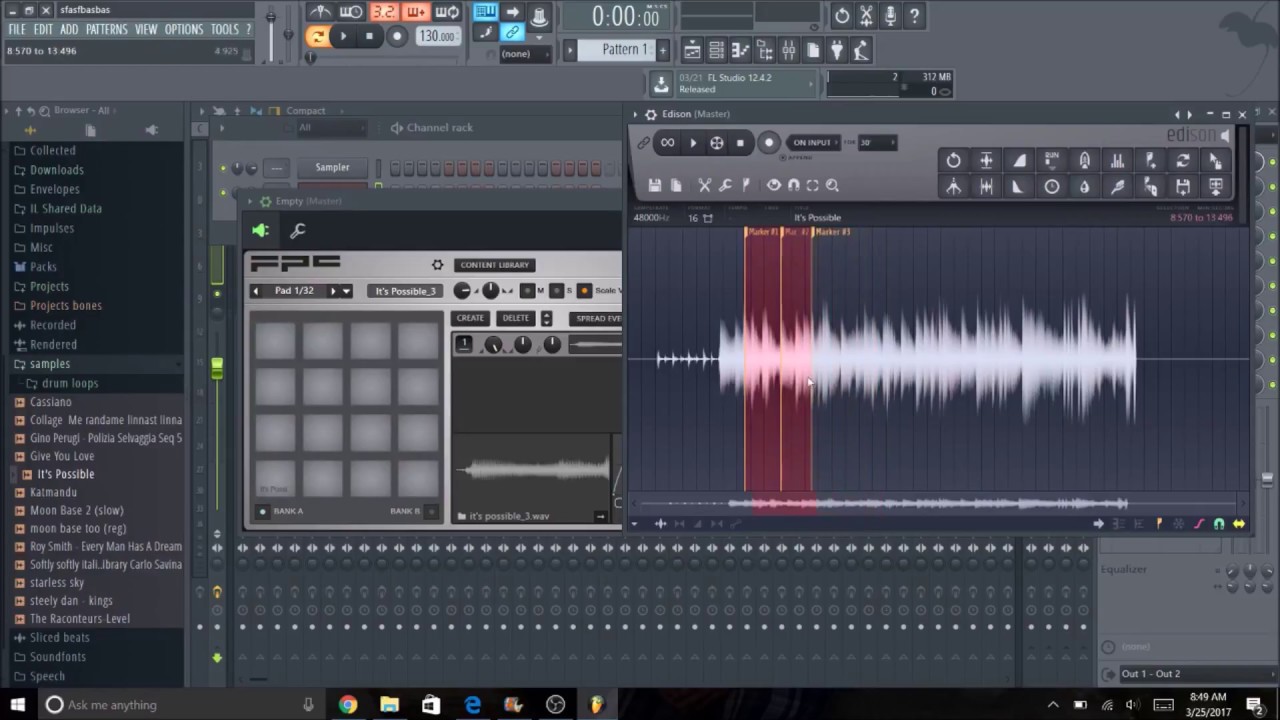
Task: Click Edison's fade-in ramp tool
Action: coord(1019,160)
